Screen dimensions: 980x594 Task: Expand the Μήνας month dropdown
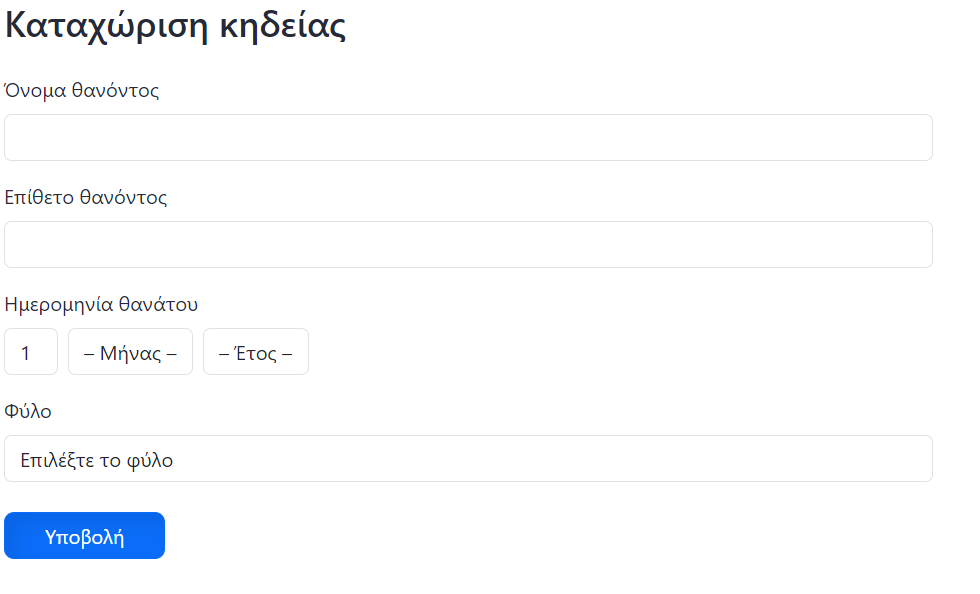(130, 352)
